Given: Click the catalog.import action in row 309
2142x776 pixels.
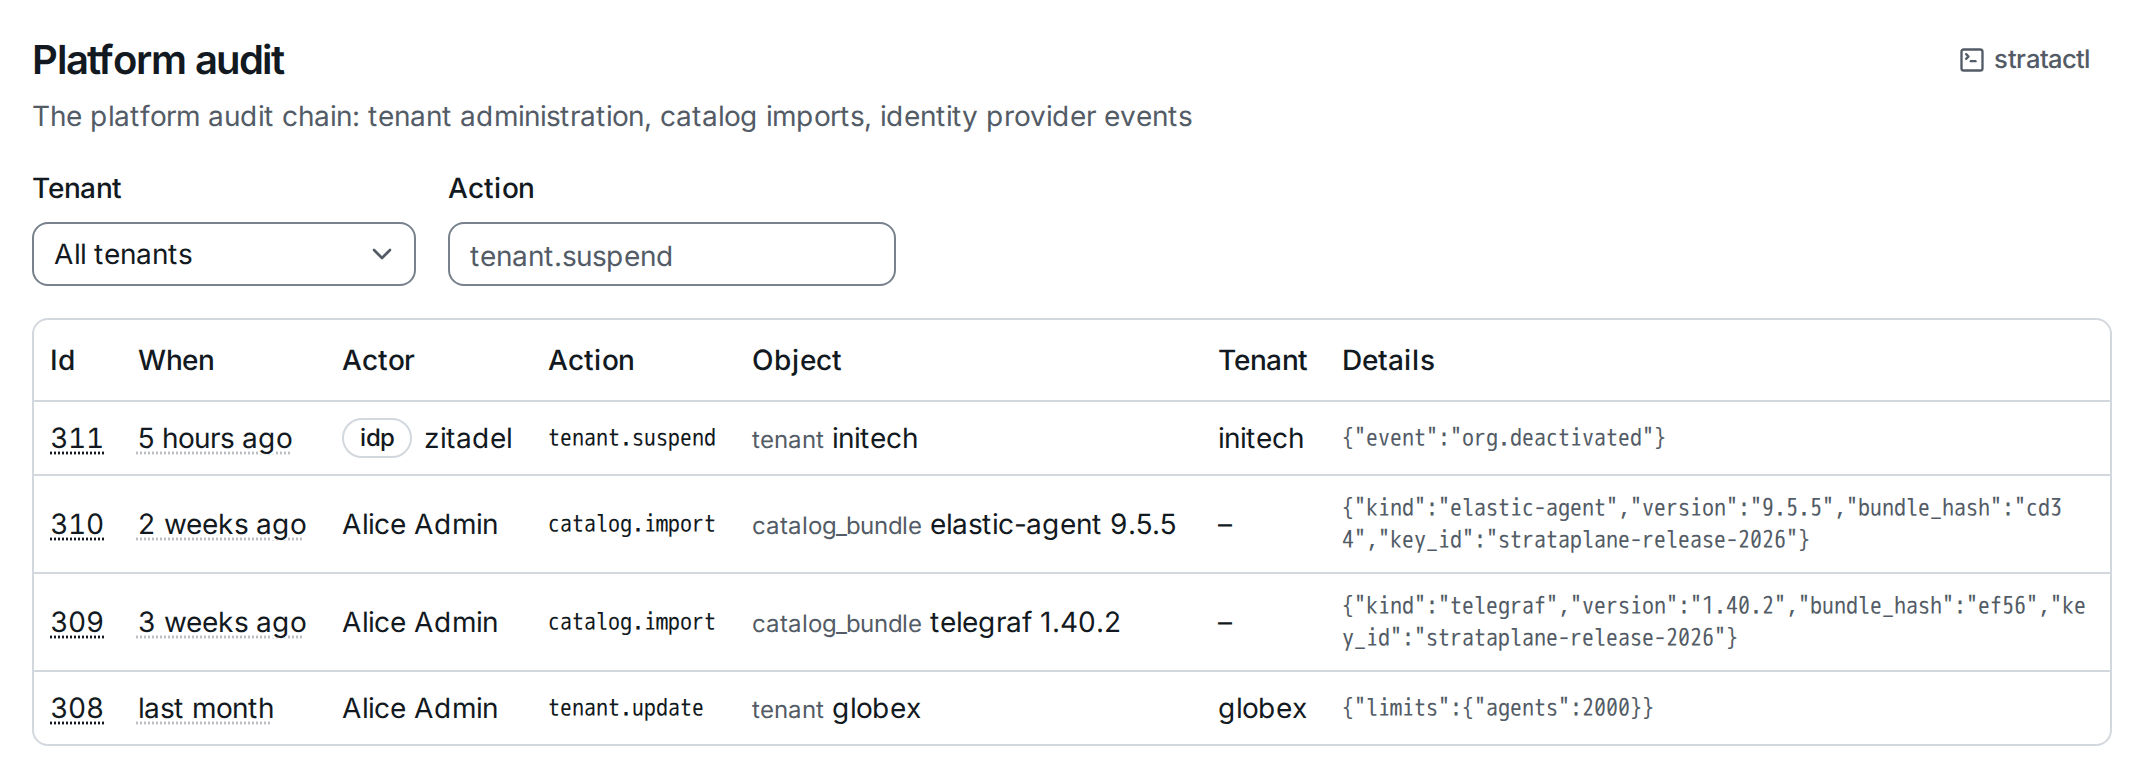Looking at the screenshot, I should (632, 622).
